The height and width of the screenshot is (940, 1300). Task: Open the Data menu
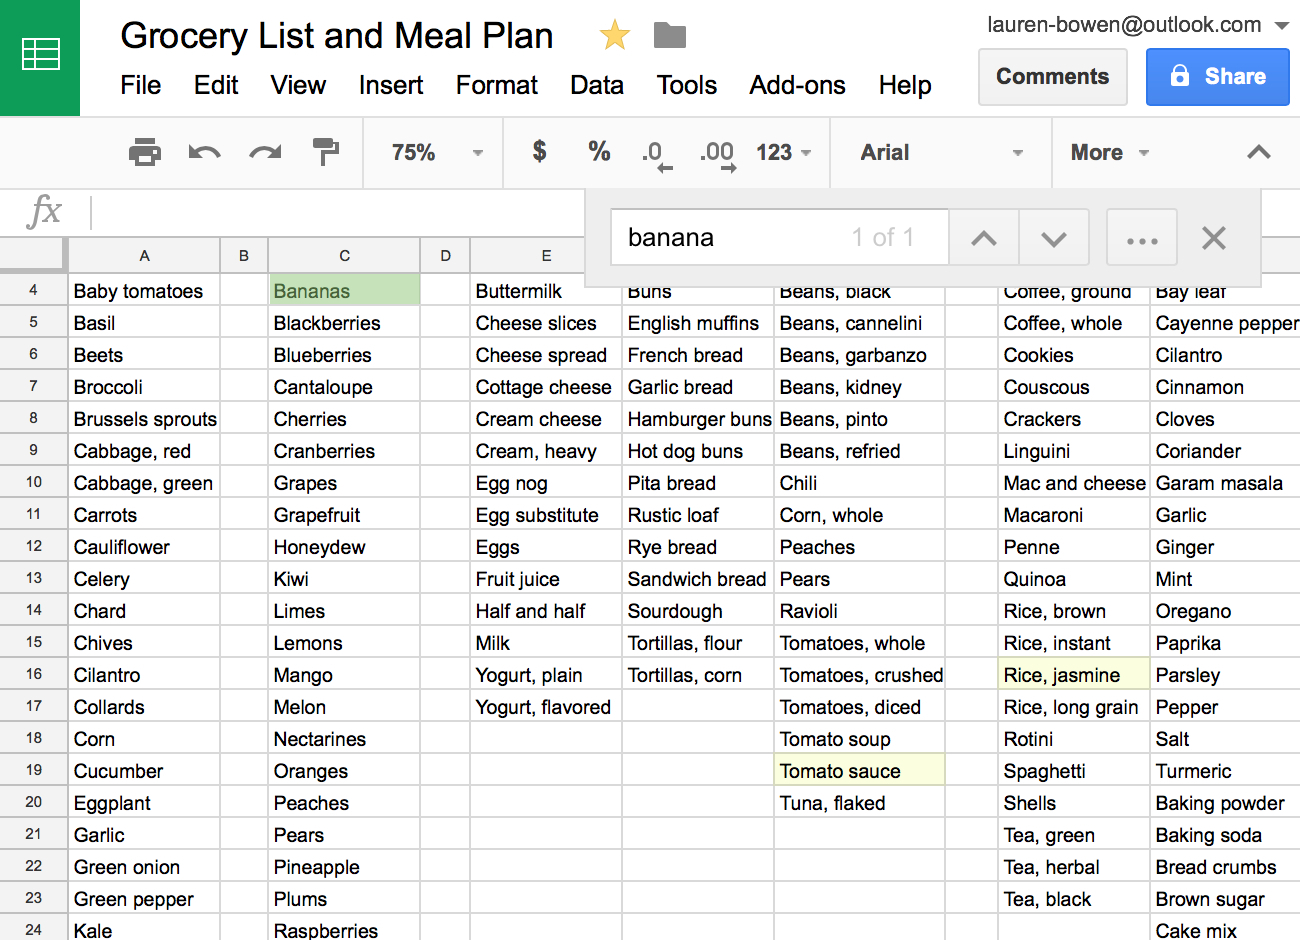[597, 86]
